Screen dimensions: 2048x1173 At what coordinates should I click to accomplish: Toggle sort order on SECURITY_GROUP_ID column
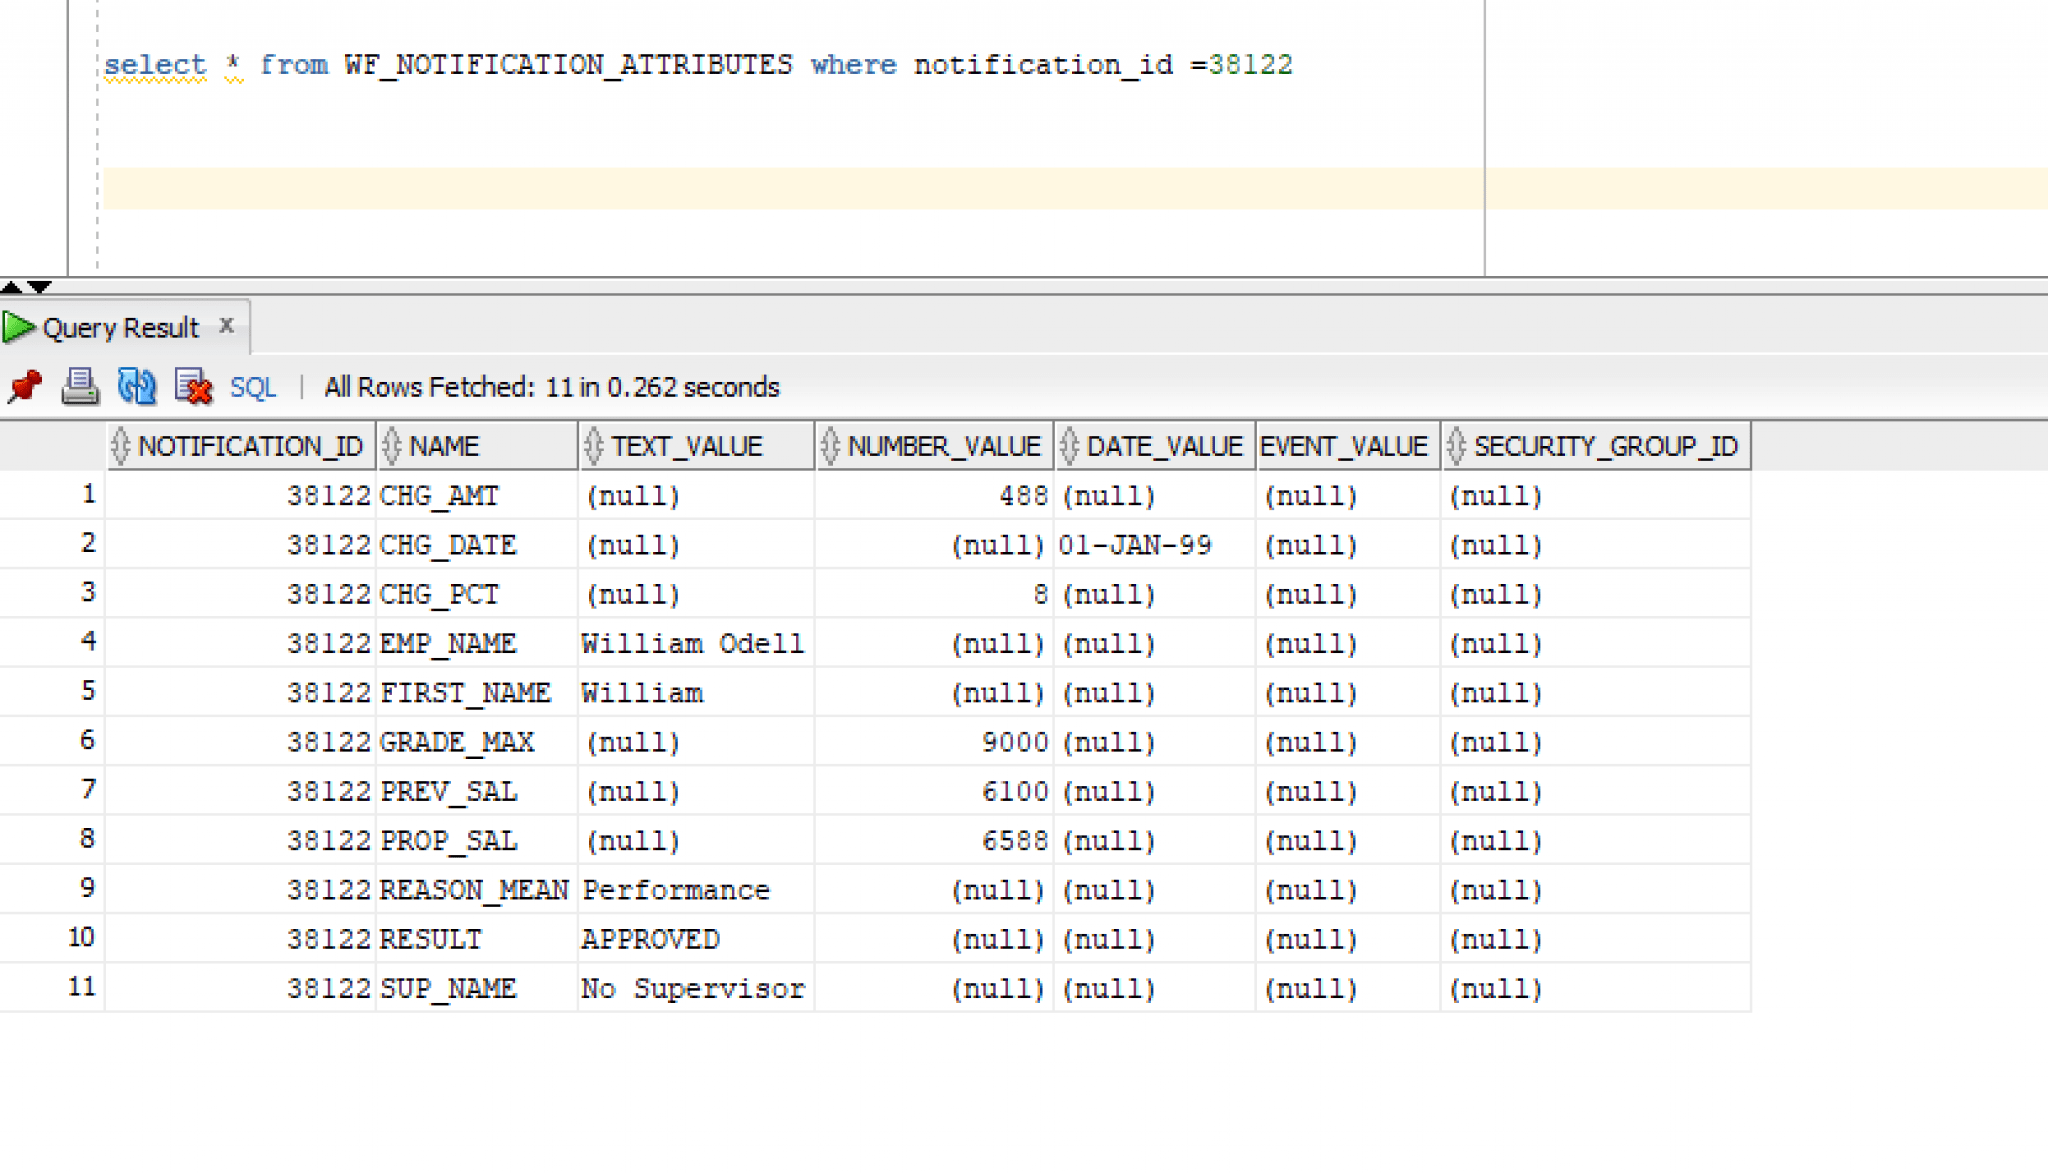point(1456,446)
